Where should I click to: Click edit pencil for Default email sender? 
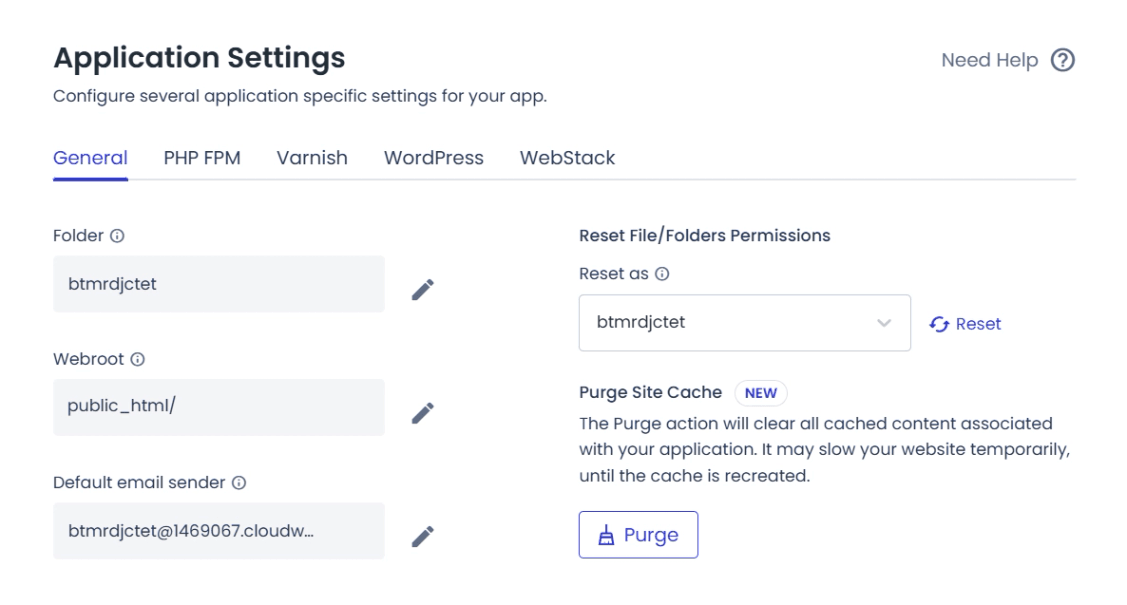click(423, 536)
